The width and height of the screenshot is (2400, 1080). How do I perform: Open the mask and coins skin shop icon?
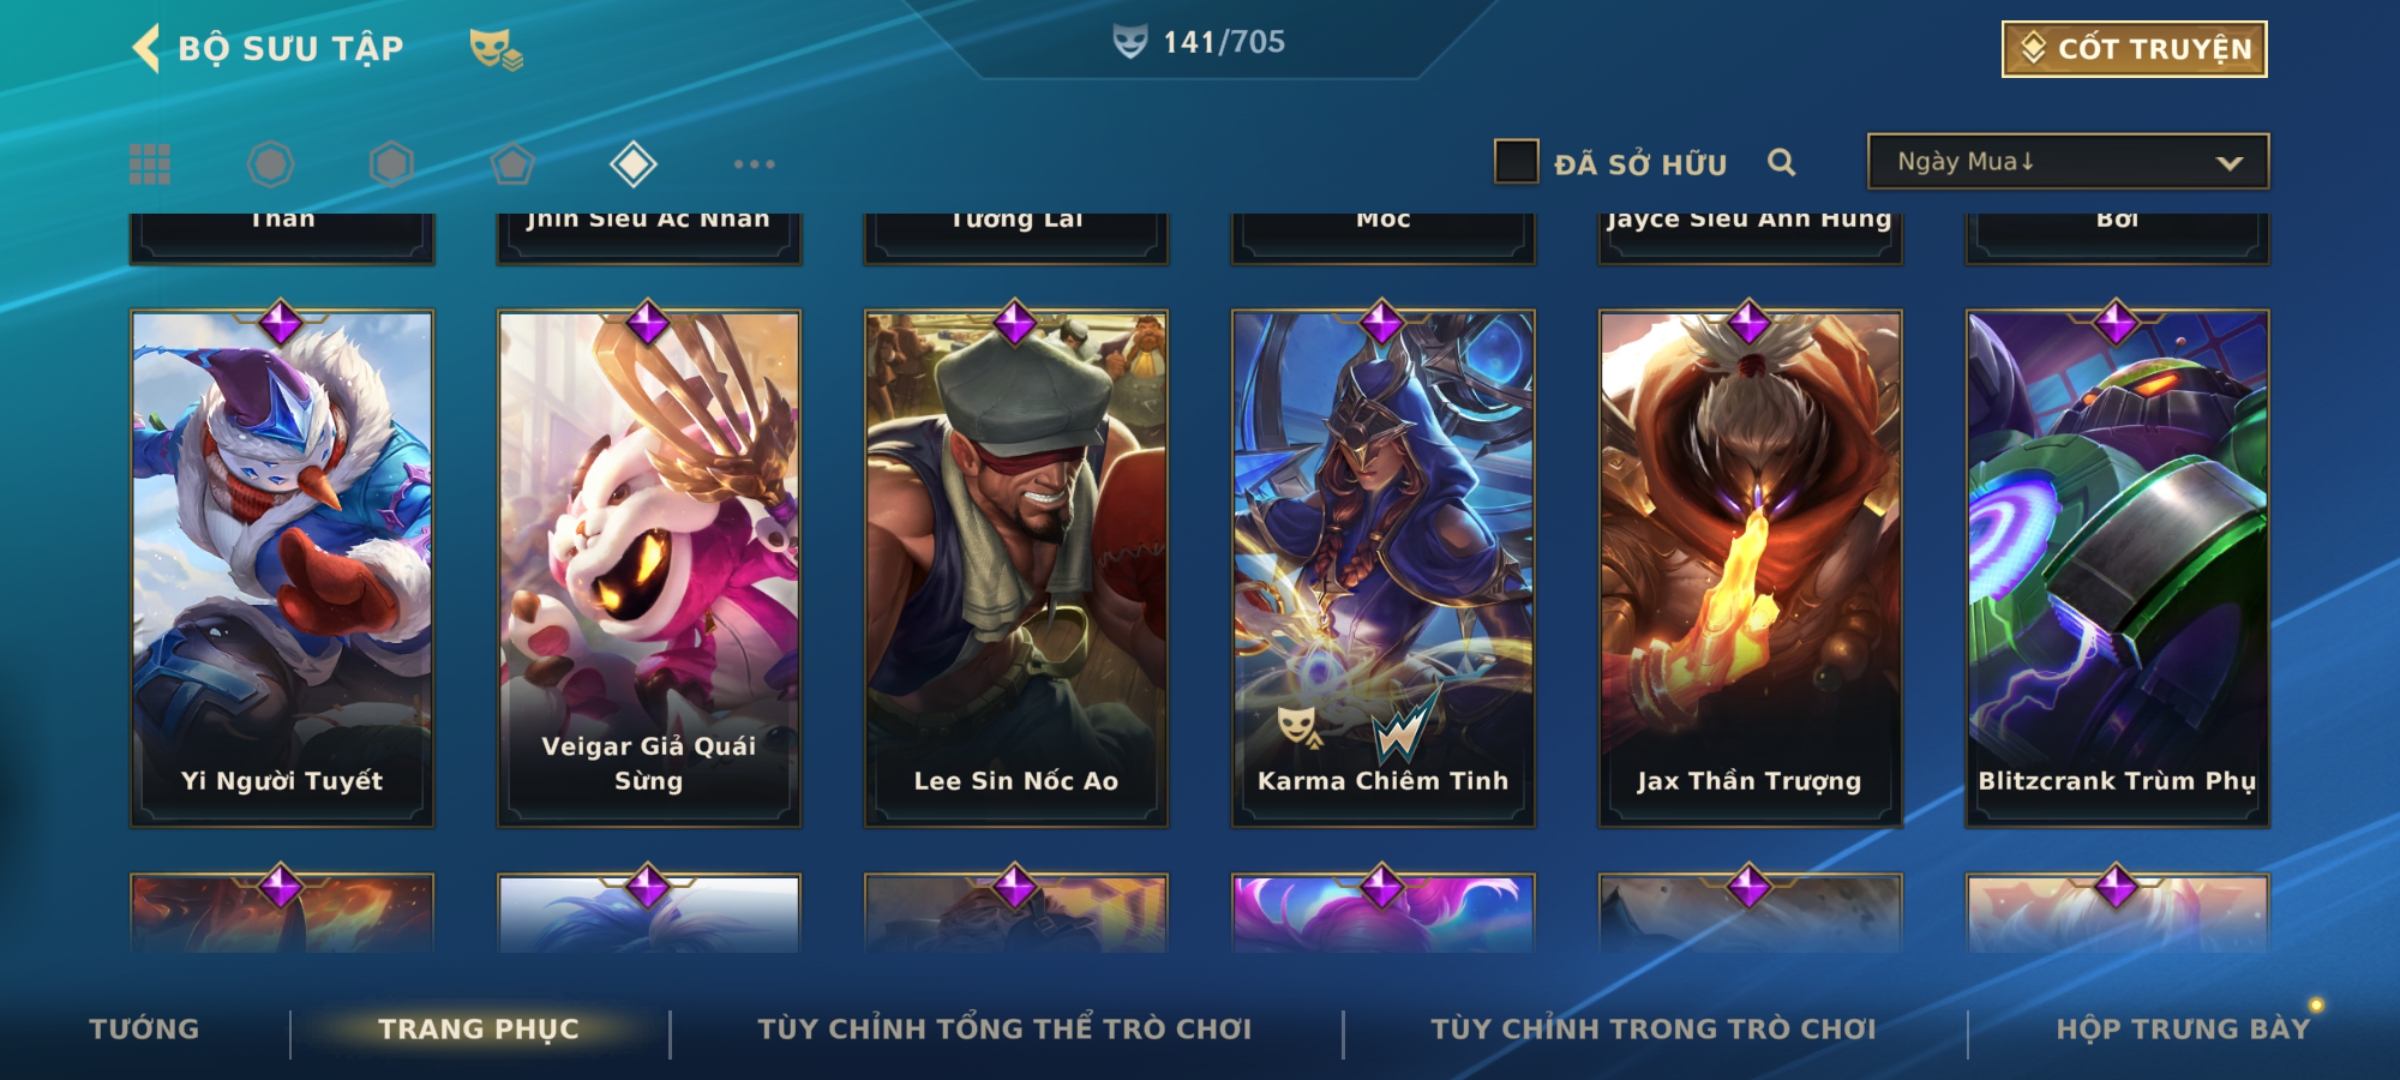pos(496,48)
